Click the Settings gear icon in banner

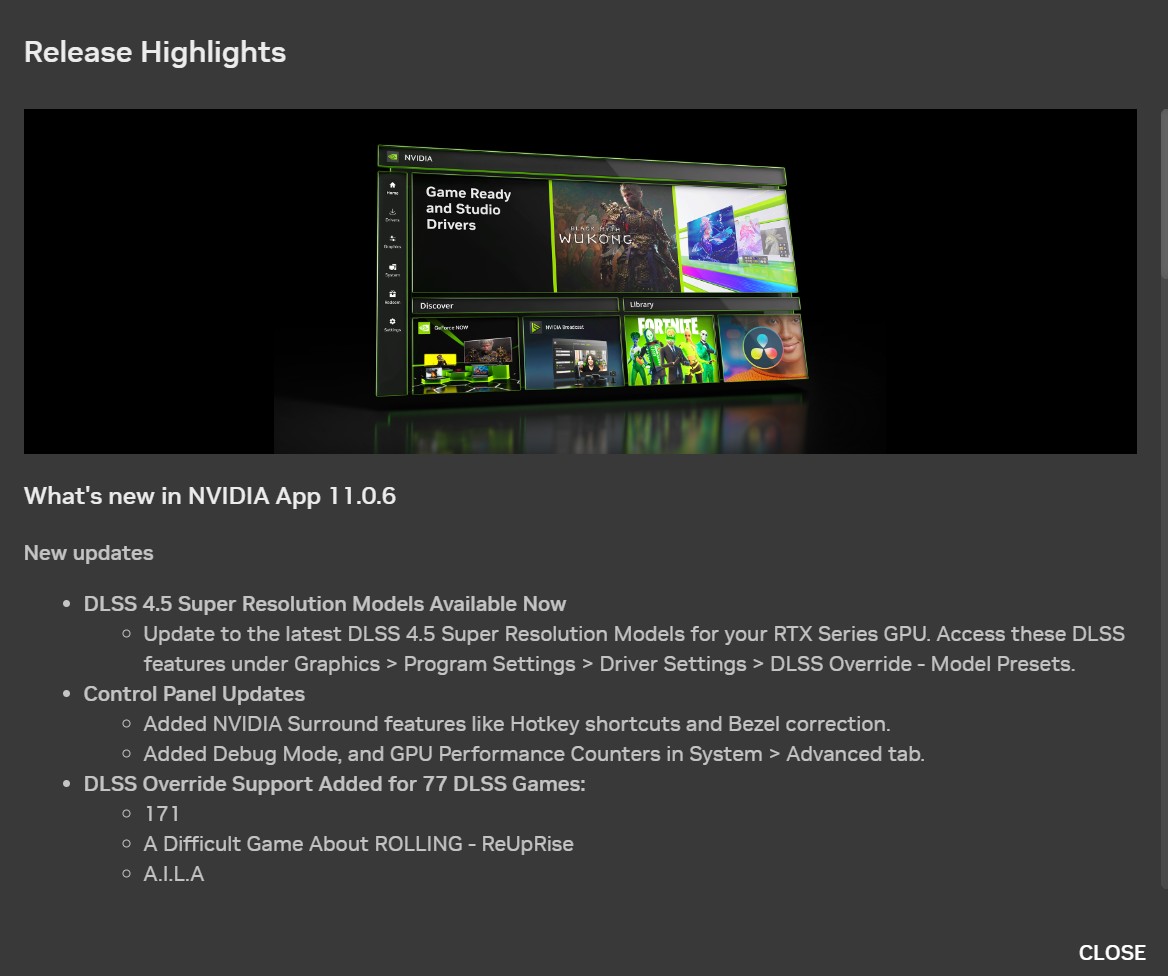click(392, 323)
